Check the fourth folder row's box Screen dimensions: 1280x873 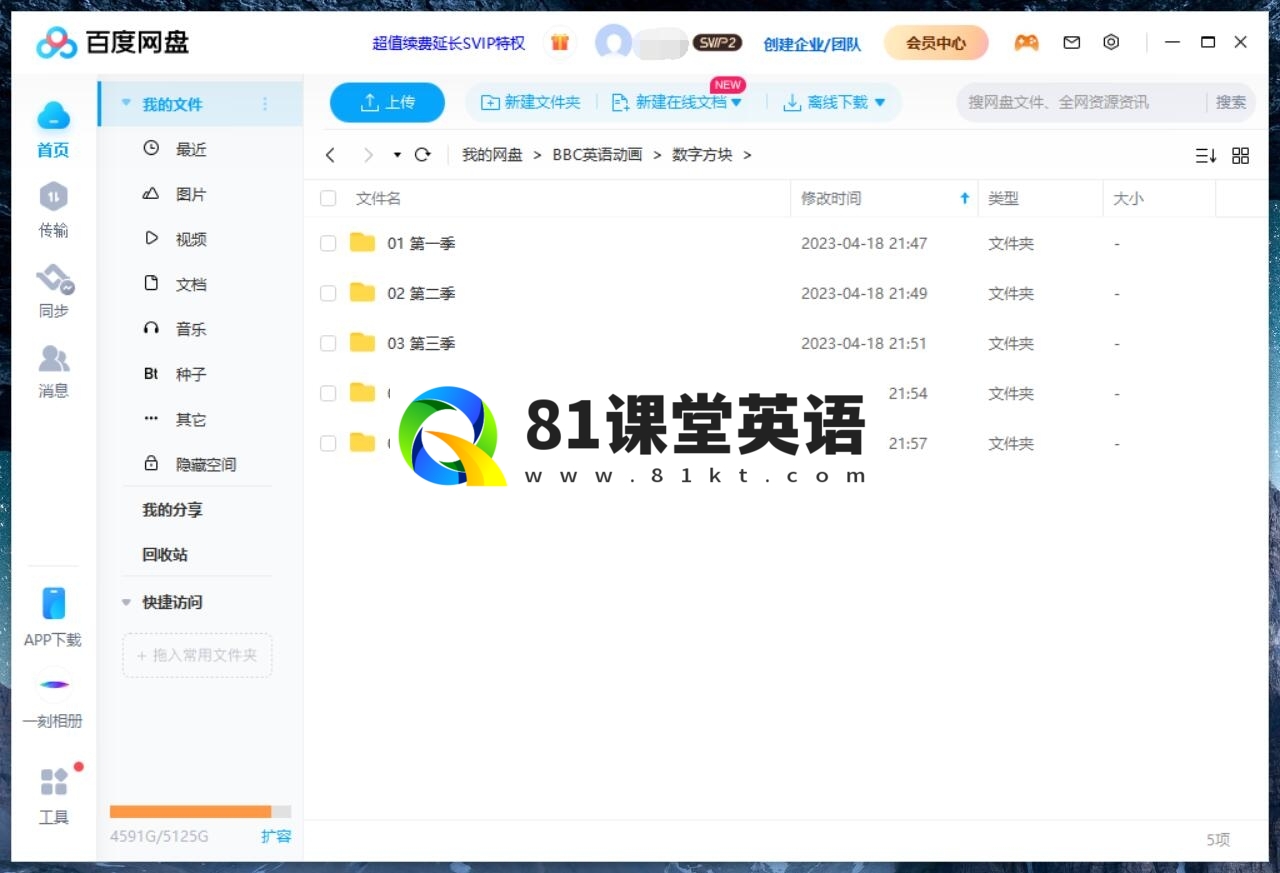click(x=328, y=393)
